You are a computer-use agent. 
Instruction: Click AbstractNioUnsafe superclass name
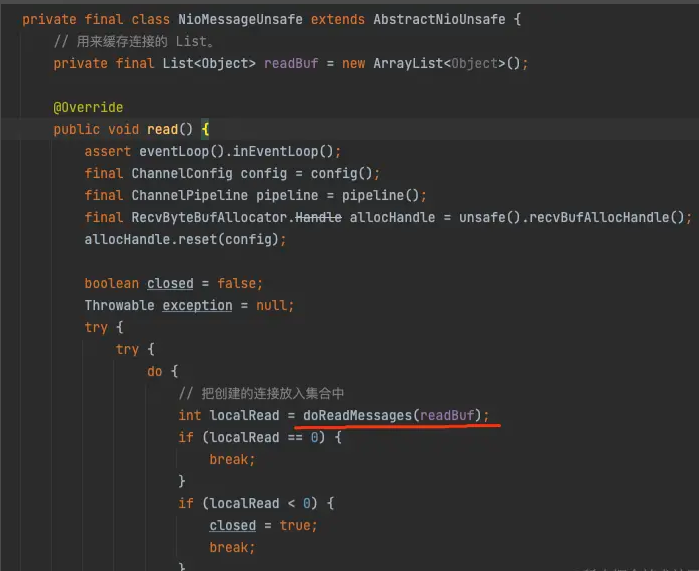click(439, 19)
